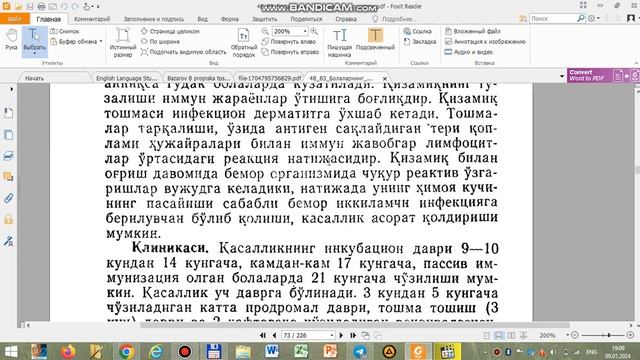
Task: Select the Hand (Рука) tool
Action: point(11,40)
